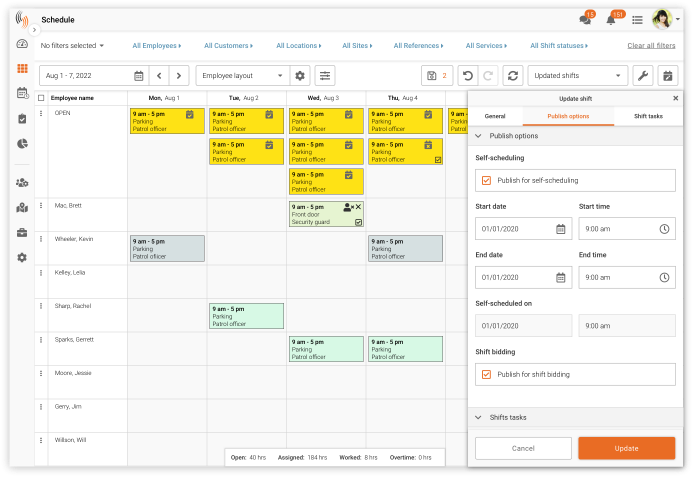Viewport: 693px width, 477px height.
Task: Open the settings gear in sidebar
Action: click(x=22, y=257)
